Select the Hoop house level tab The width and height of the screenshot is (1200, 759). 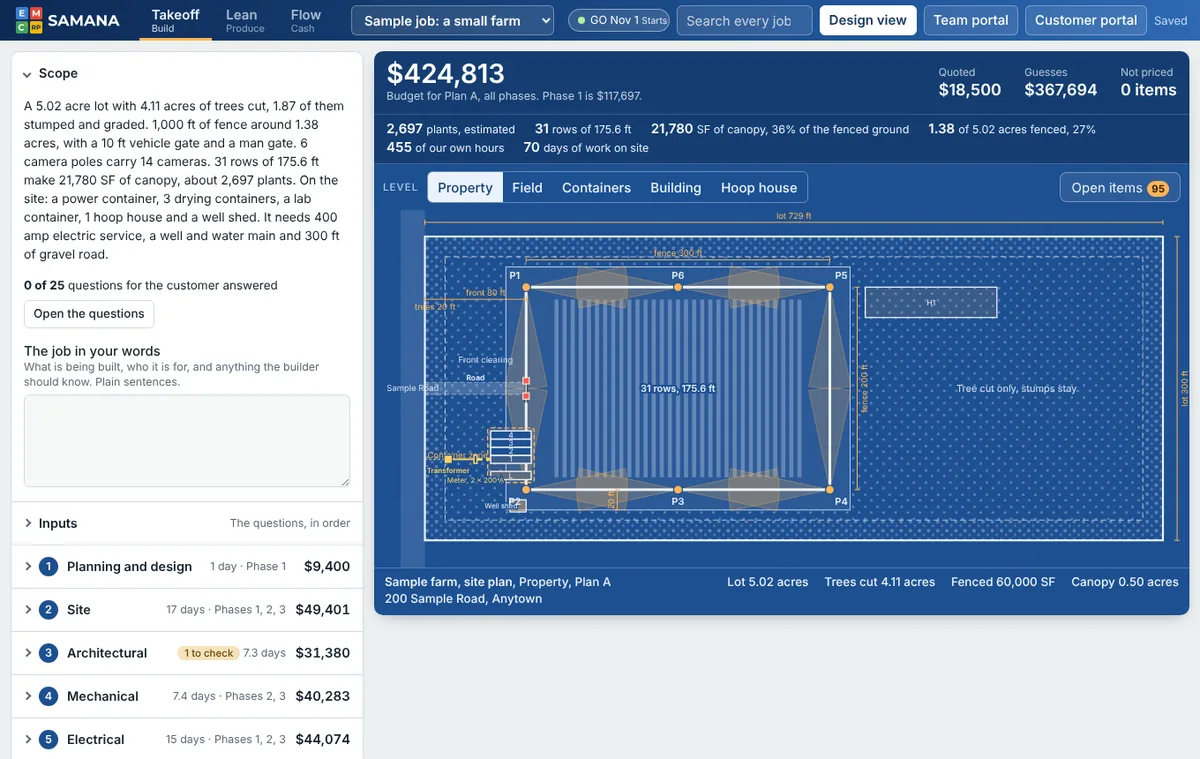759,187
